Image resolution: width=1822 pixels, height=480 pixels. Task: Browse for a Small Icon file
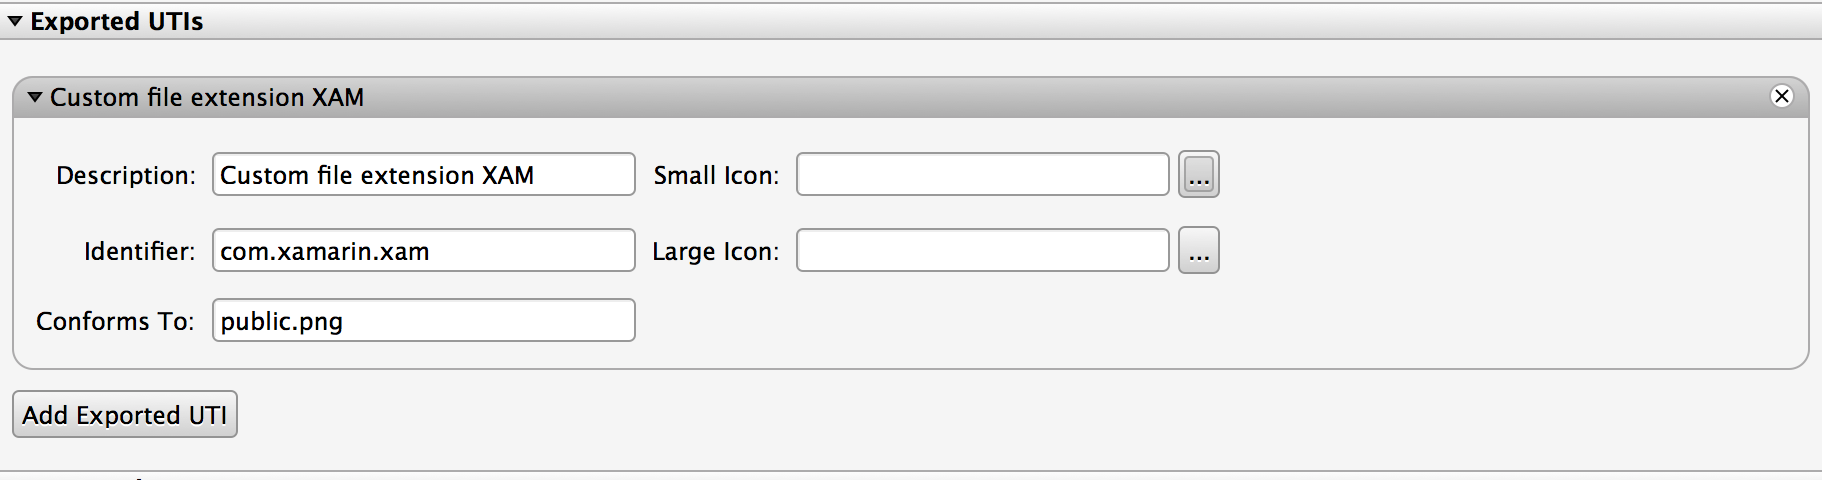pos(1199,175)
